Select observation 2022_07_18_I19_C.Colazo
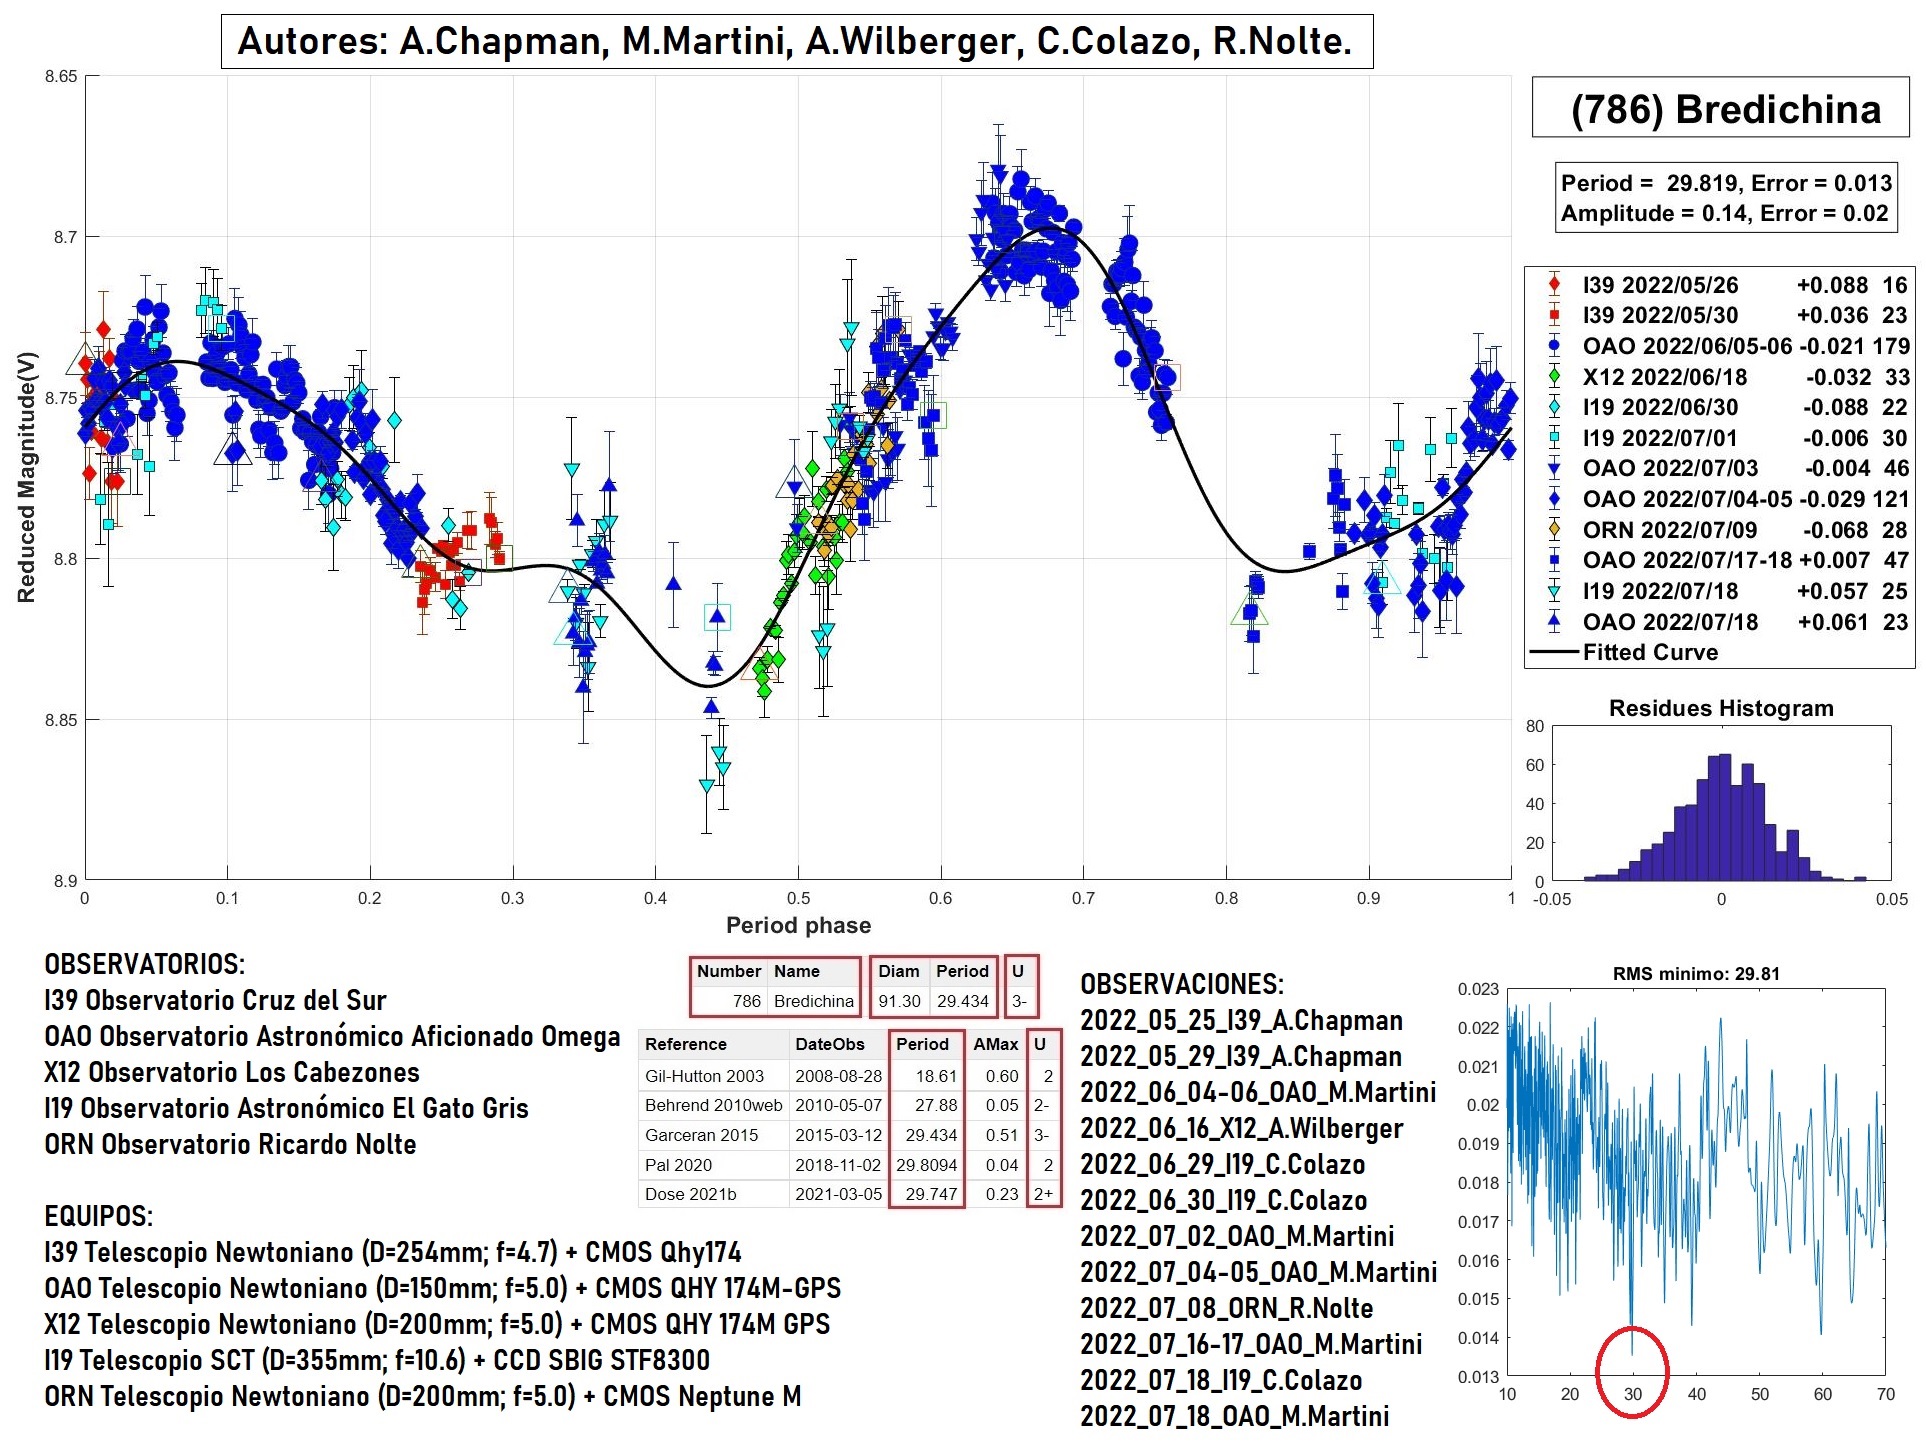The height and width of the screenshot is (1443, 1926). (x=1221, y=1380)
